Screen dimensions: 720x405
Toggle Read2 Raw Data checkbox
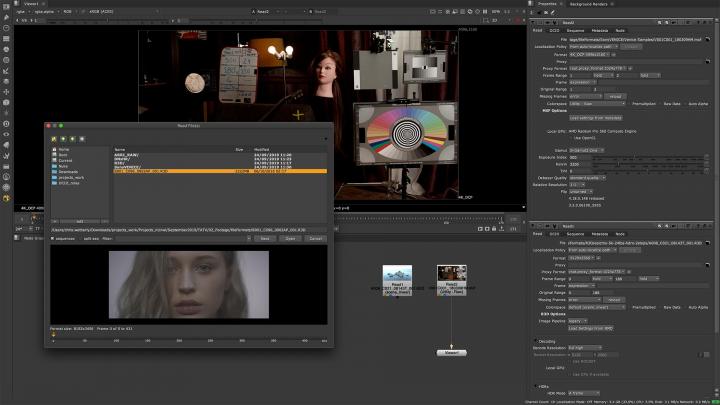tap(661, 104)
